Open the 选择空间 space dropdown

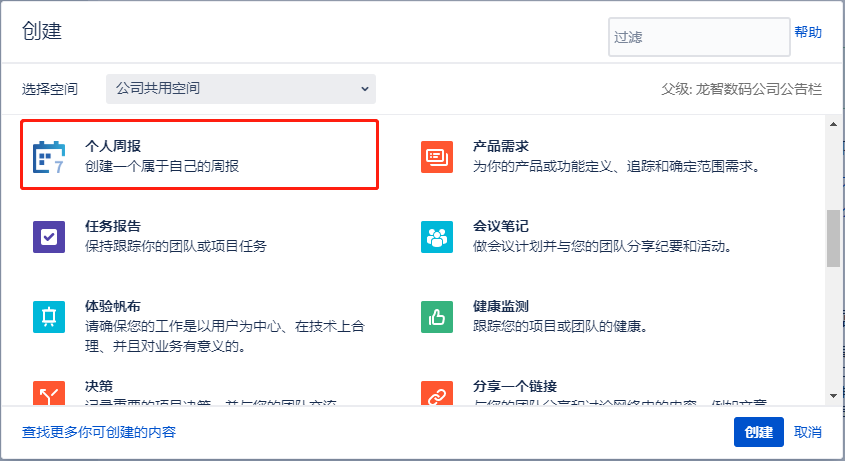pos(241,89)
